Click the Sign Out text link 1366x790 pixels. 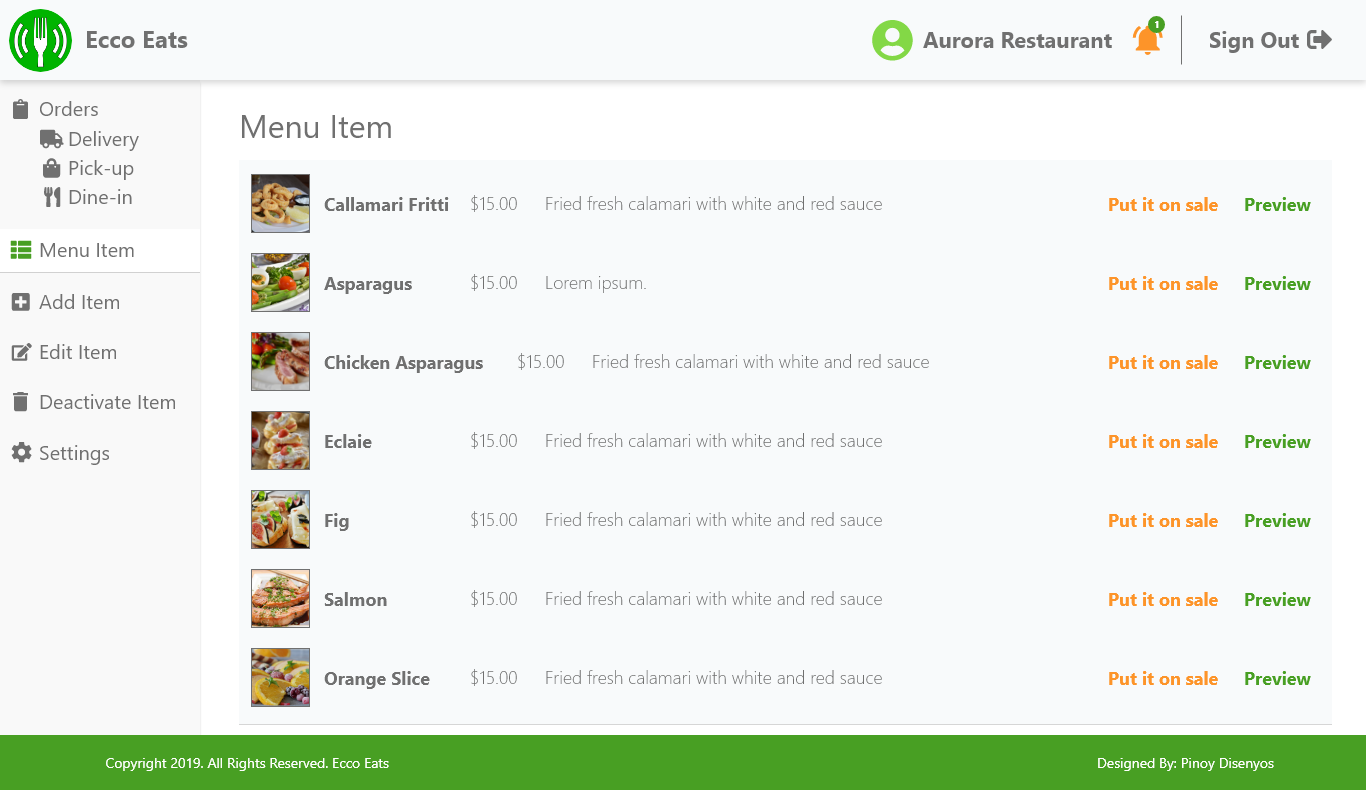click(x=1253, y=40)
